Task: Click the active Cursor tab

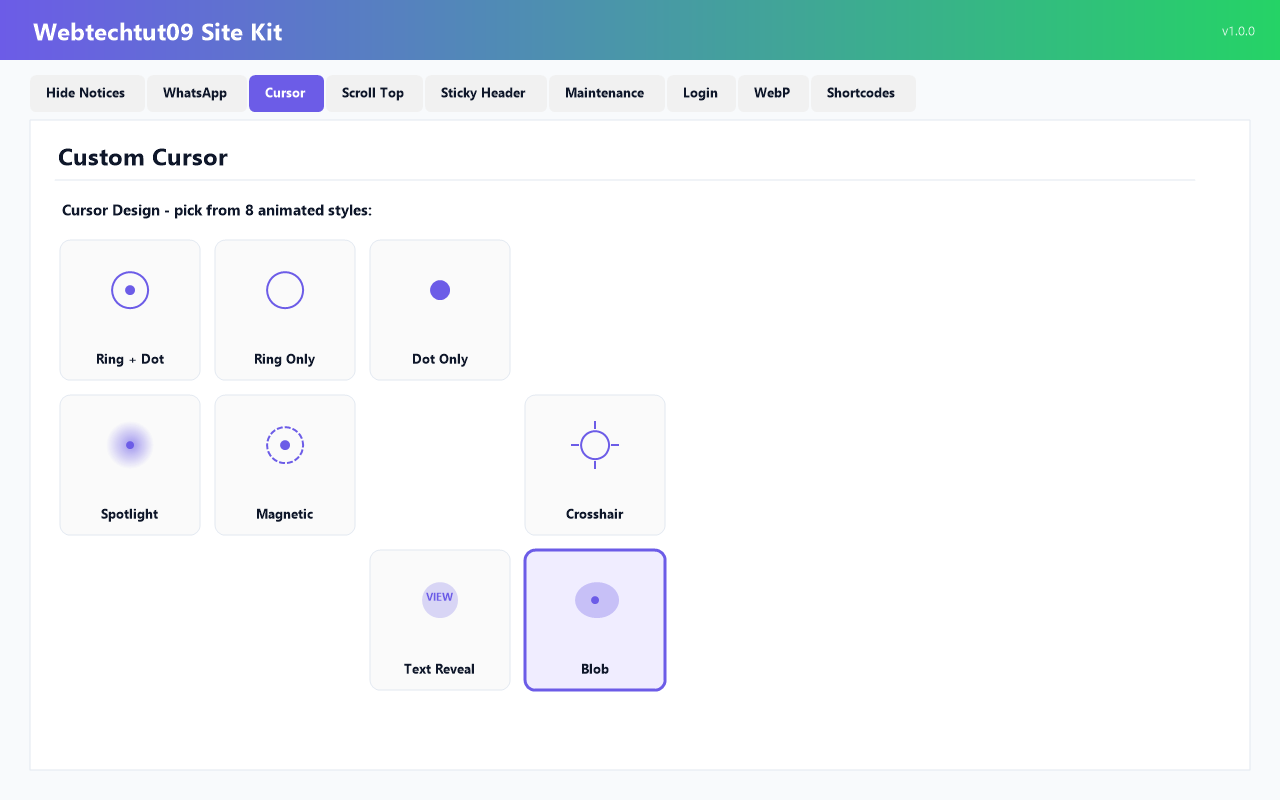Action: 286,93
